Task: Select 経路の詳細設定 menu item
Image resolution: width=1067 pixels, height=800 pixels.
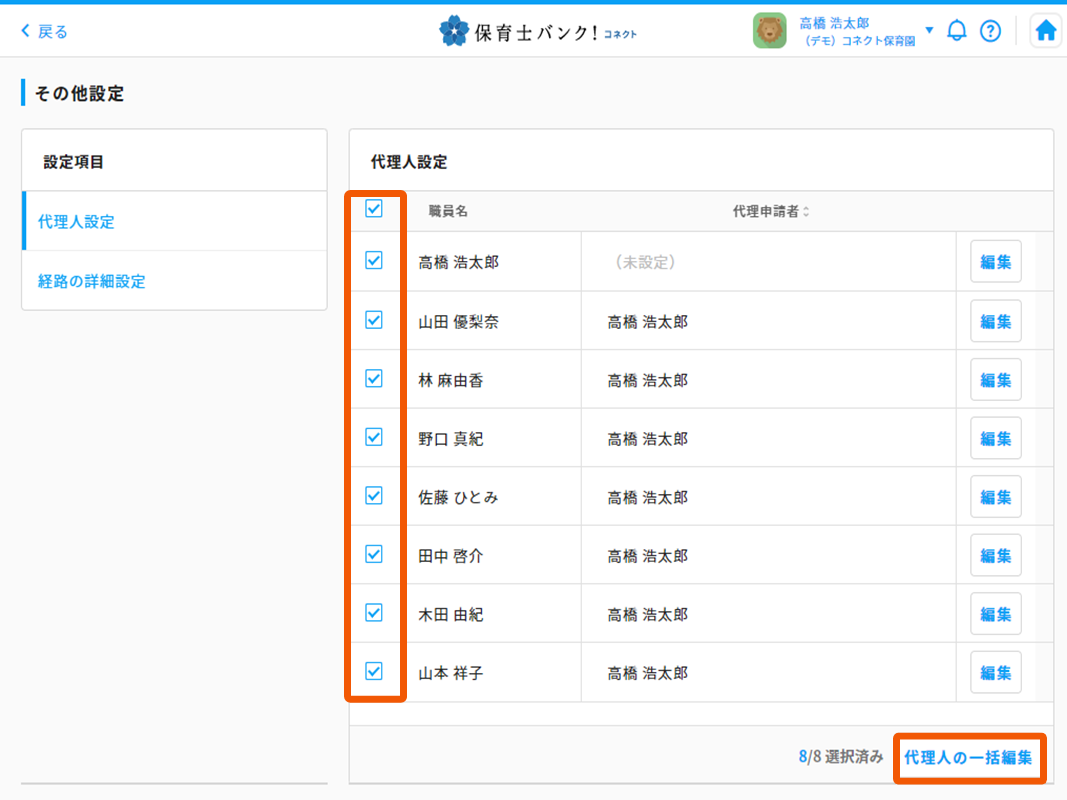Action: point(92,281)
